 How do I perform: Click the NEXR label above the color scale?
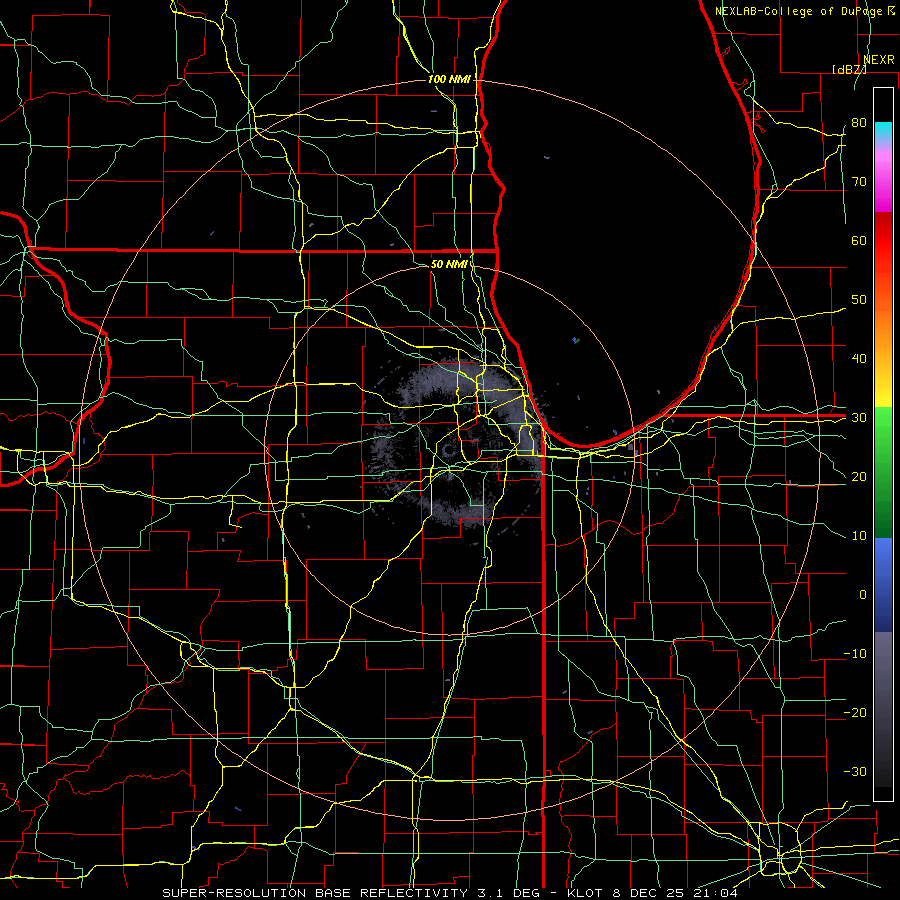pos(879,60)
